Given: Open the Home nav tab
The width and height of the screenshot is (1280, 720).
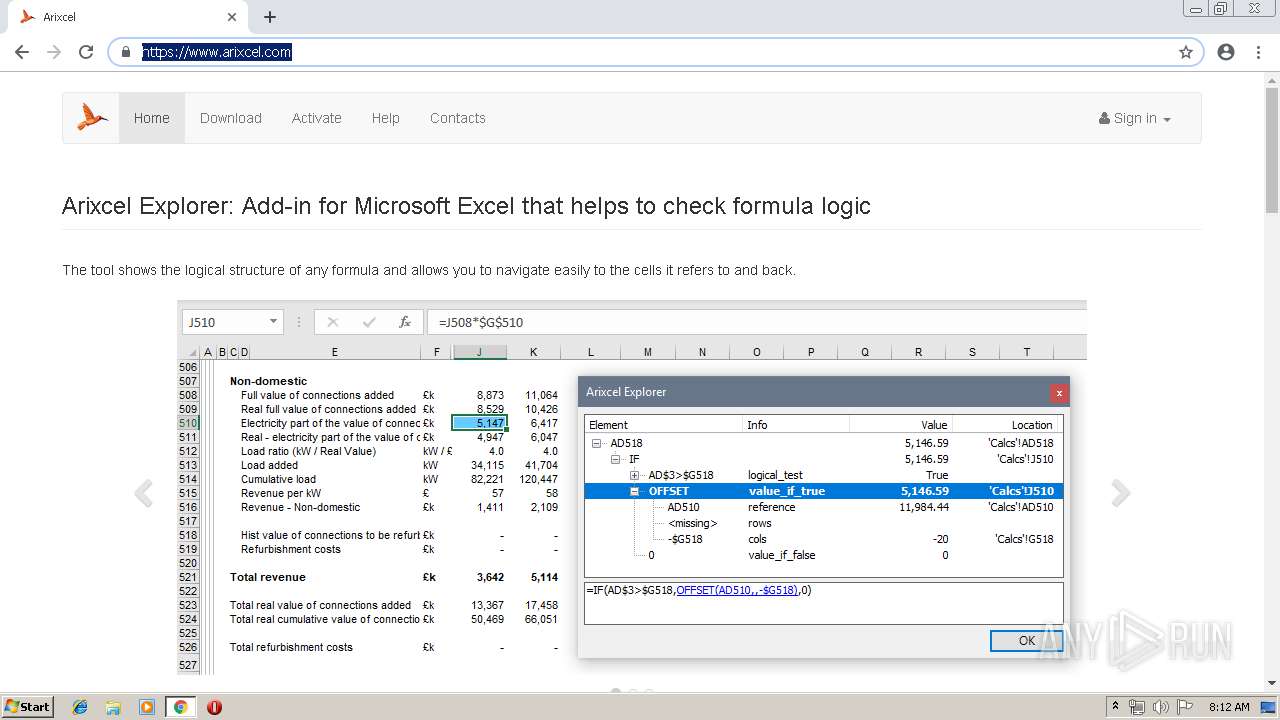Looking at the screenshot, I should (x=152, y=118).
